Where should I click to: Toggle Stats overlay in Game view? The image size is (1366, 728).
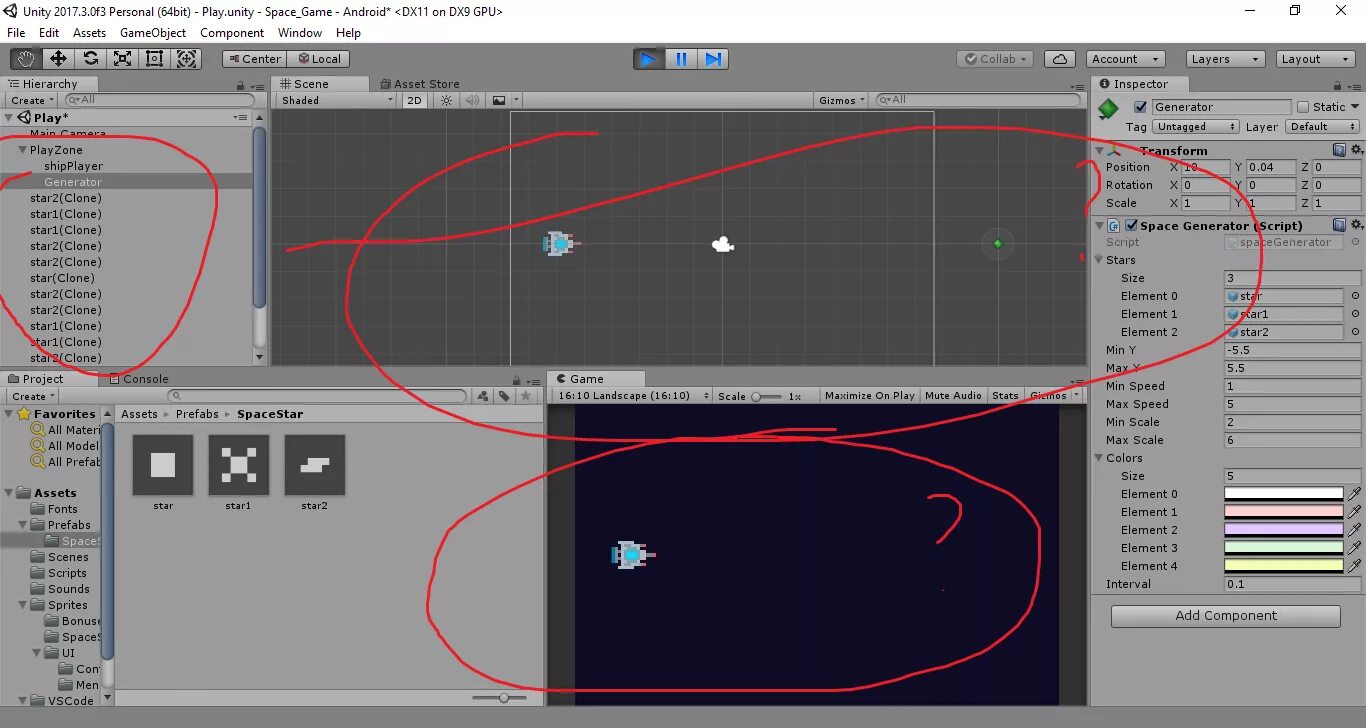1005,396
